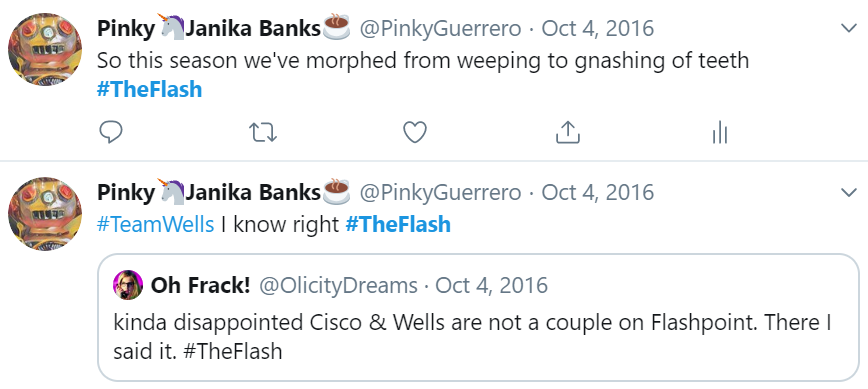Open the Oh Frack! display name

[x=200, y=286]
